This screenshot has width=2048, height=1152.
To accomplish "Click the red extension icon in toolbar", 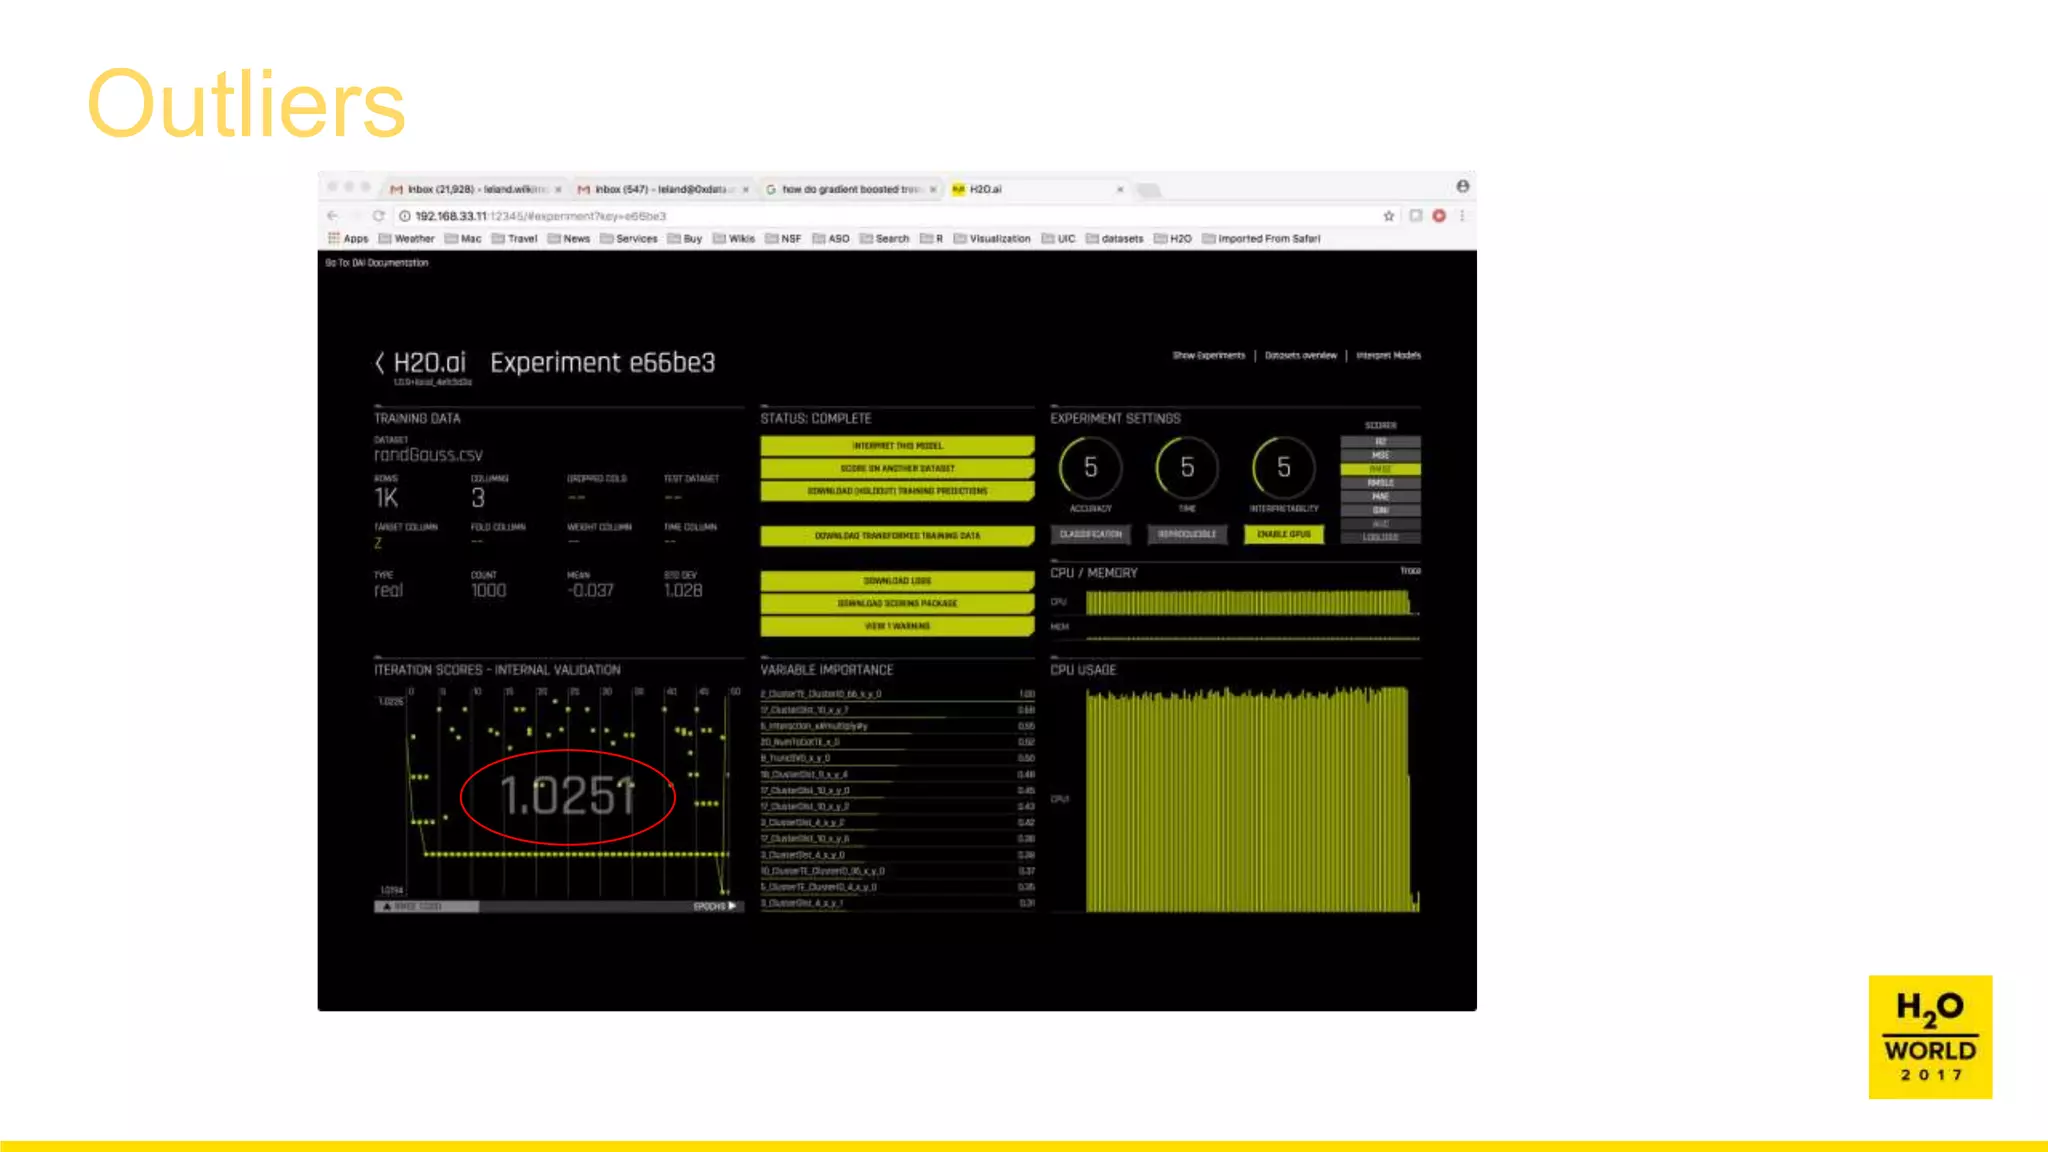I will [1439, 216].
